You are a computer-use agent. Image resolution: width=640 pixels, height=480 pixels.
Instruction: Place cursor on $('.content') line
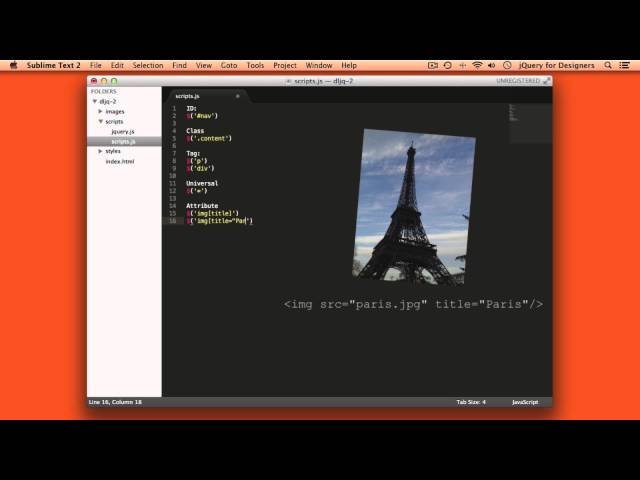209,138
